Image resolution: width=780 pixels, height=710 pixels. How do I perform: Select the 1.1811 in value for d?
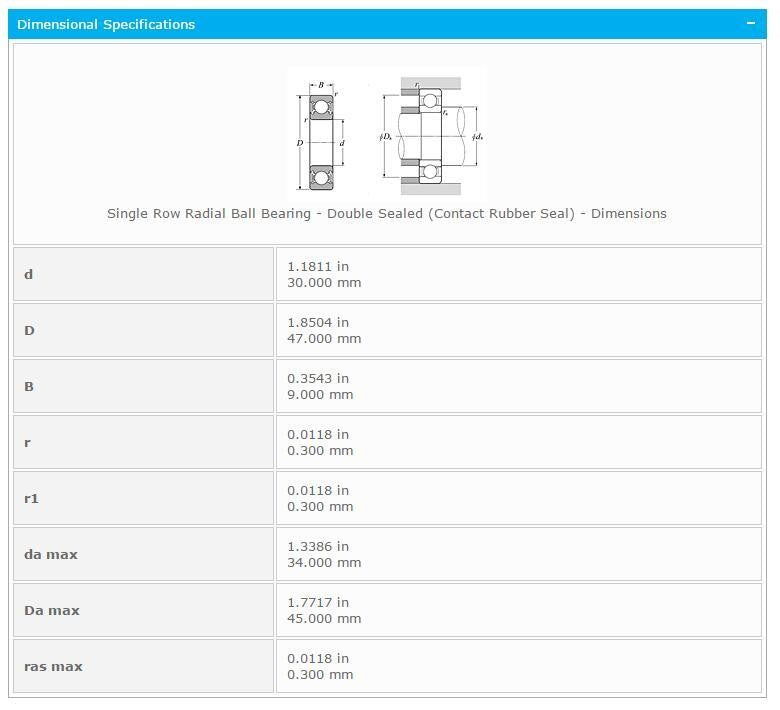[318, 266]
